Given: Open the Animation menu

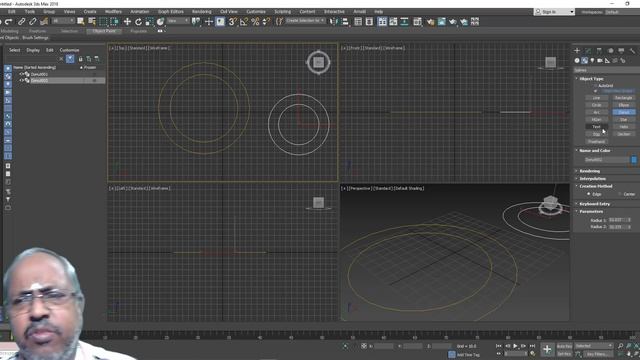Looking at the screenshot, I should click(x=139, y=11).
